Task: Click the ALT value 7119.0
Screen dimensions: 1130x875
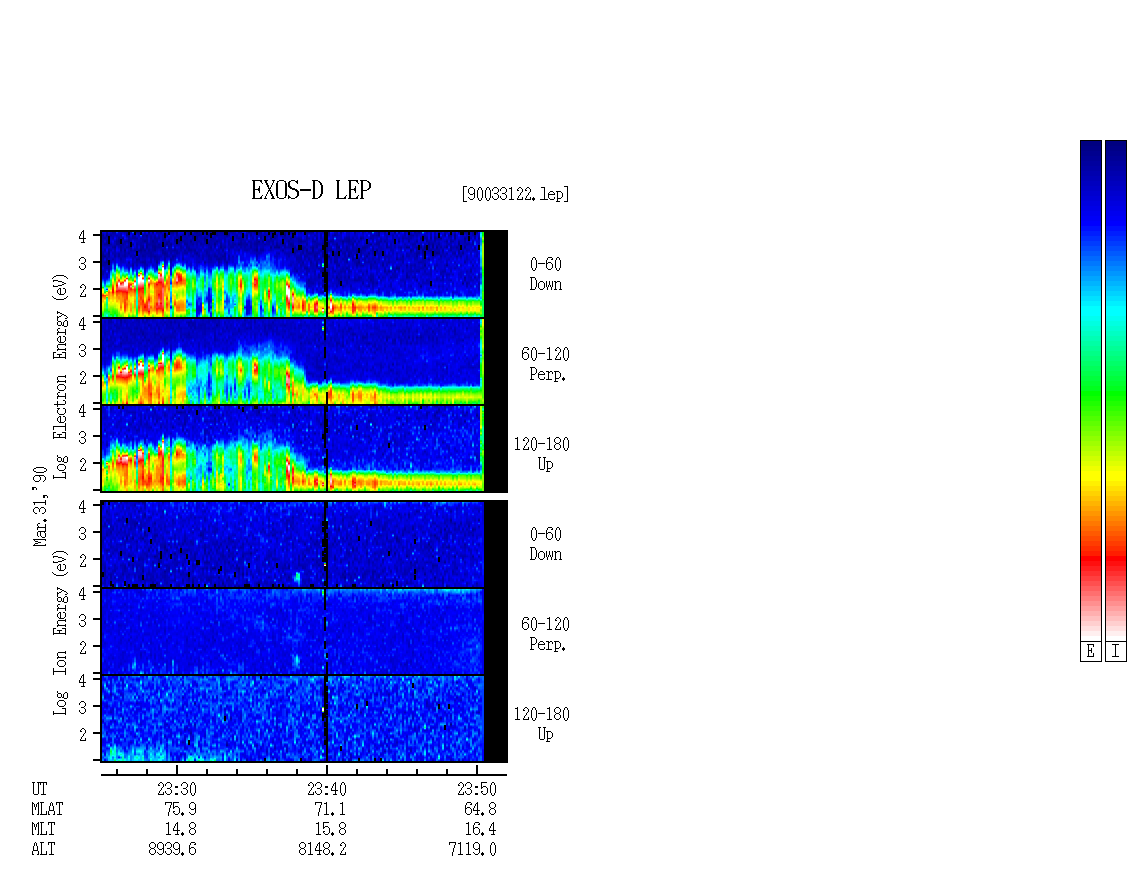Action: [x=473, y=850]
